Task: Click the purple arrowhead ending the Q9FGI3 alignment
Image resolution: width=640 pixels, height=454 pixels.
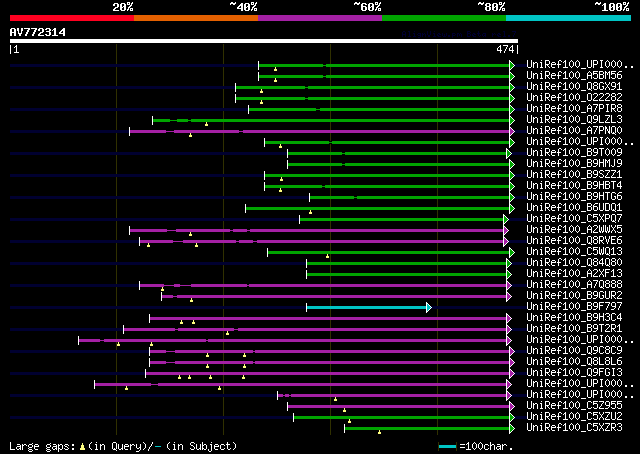Action: tap(512, 374)
